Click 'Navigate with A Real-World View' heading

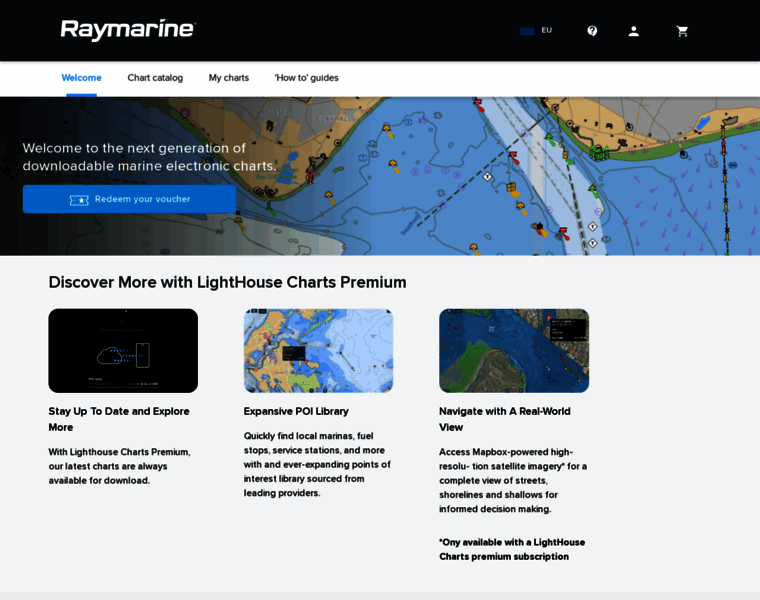tap(505, 419)
